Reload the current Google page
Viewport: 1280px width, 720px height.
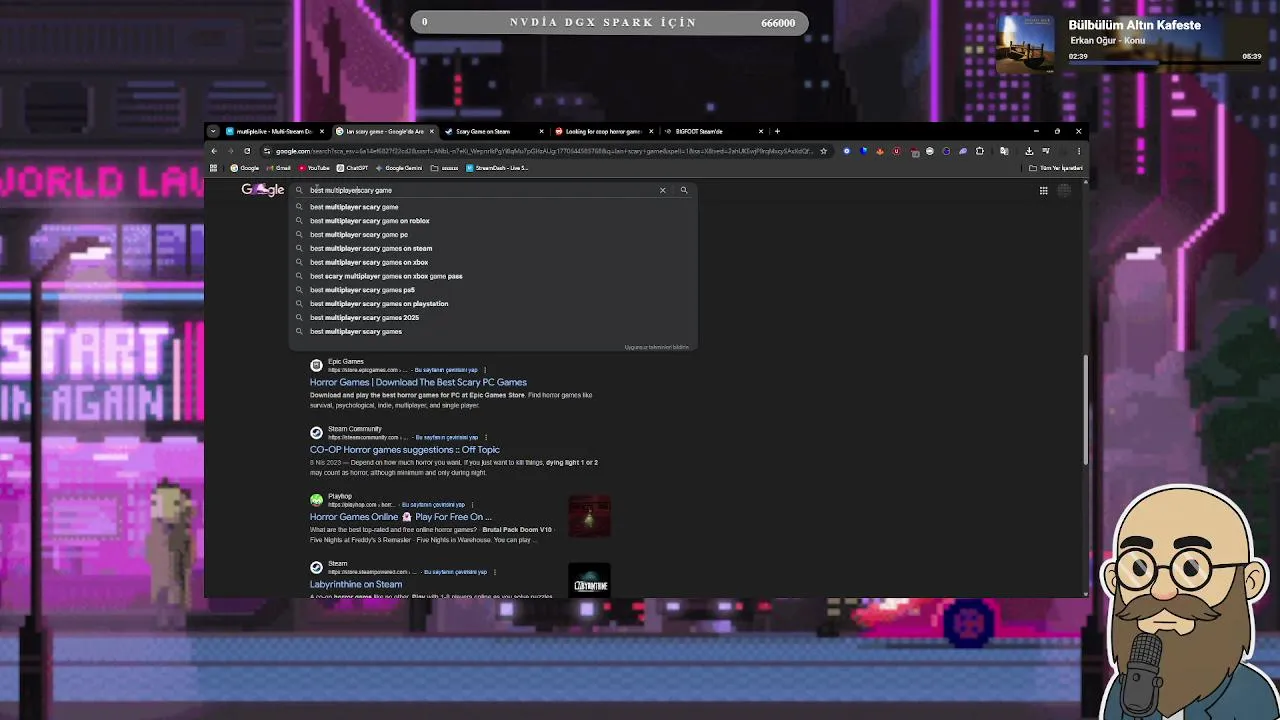pyautogui.click(x=247, y=151)
